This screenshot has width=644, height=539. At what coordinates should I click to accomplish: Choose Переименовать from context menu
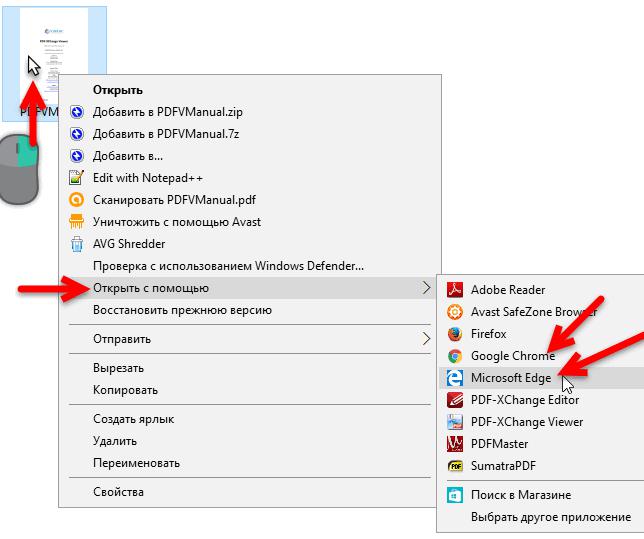[x=136, y=463]
